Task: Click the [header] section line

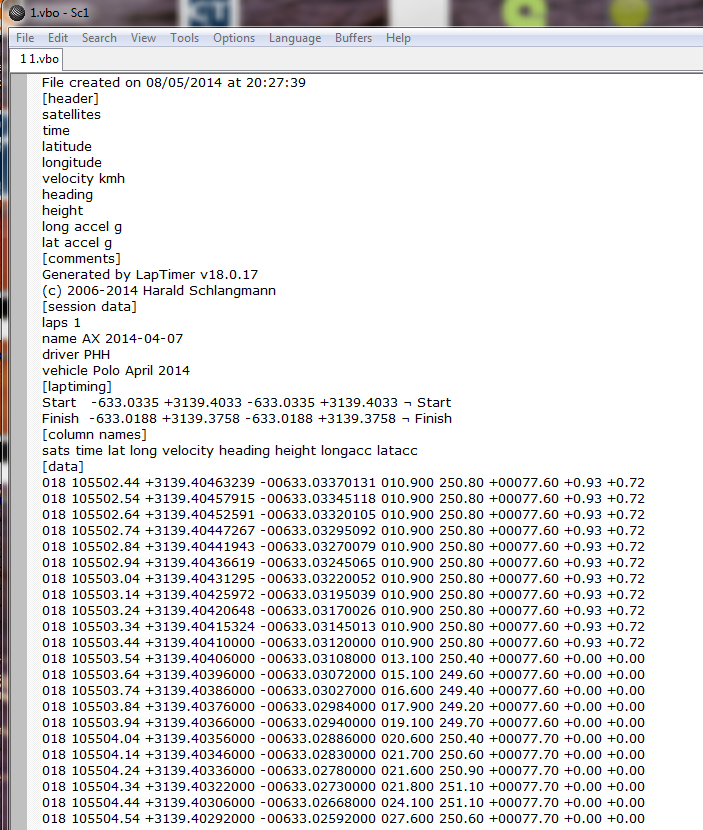Action: point(70,98)
